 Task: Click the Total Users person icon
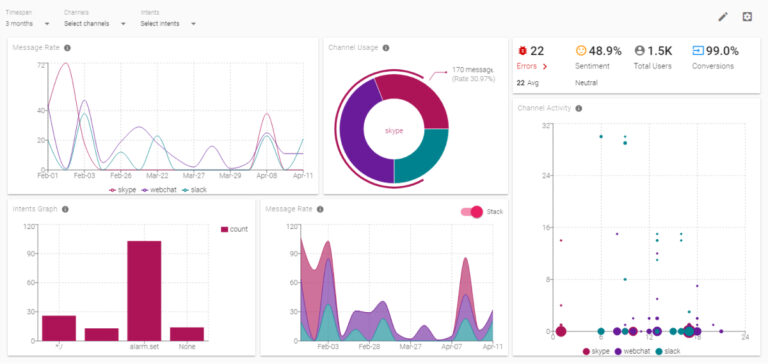coord(640,50)
